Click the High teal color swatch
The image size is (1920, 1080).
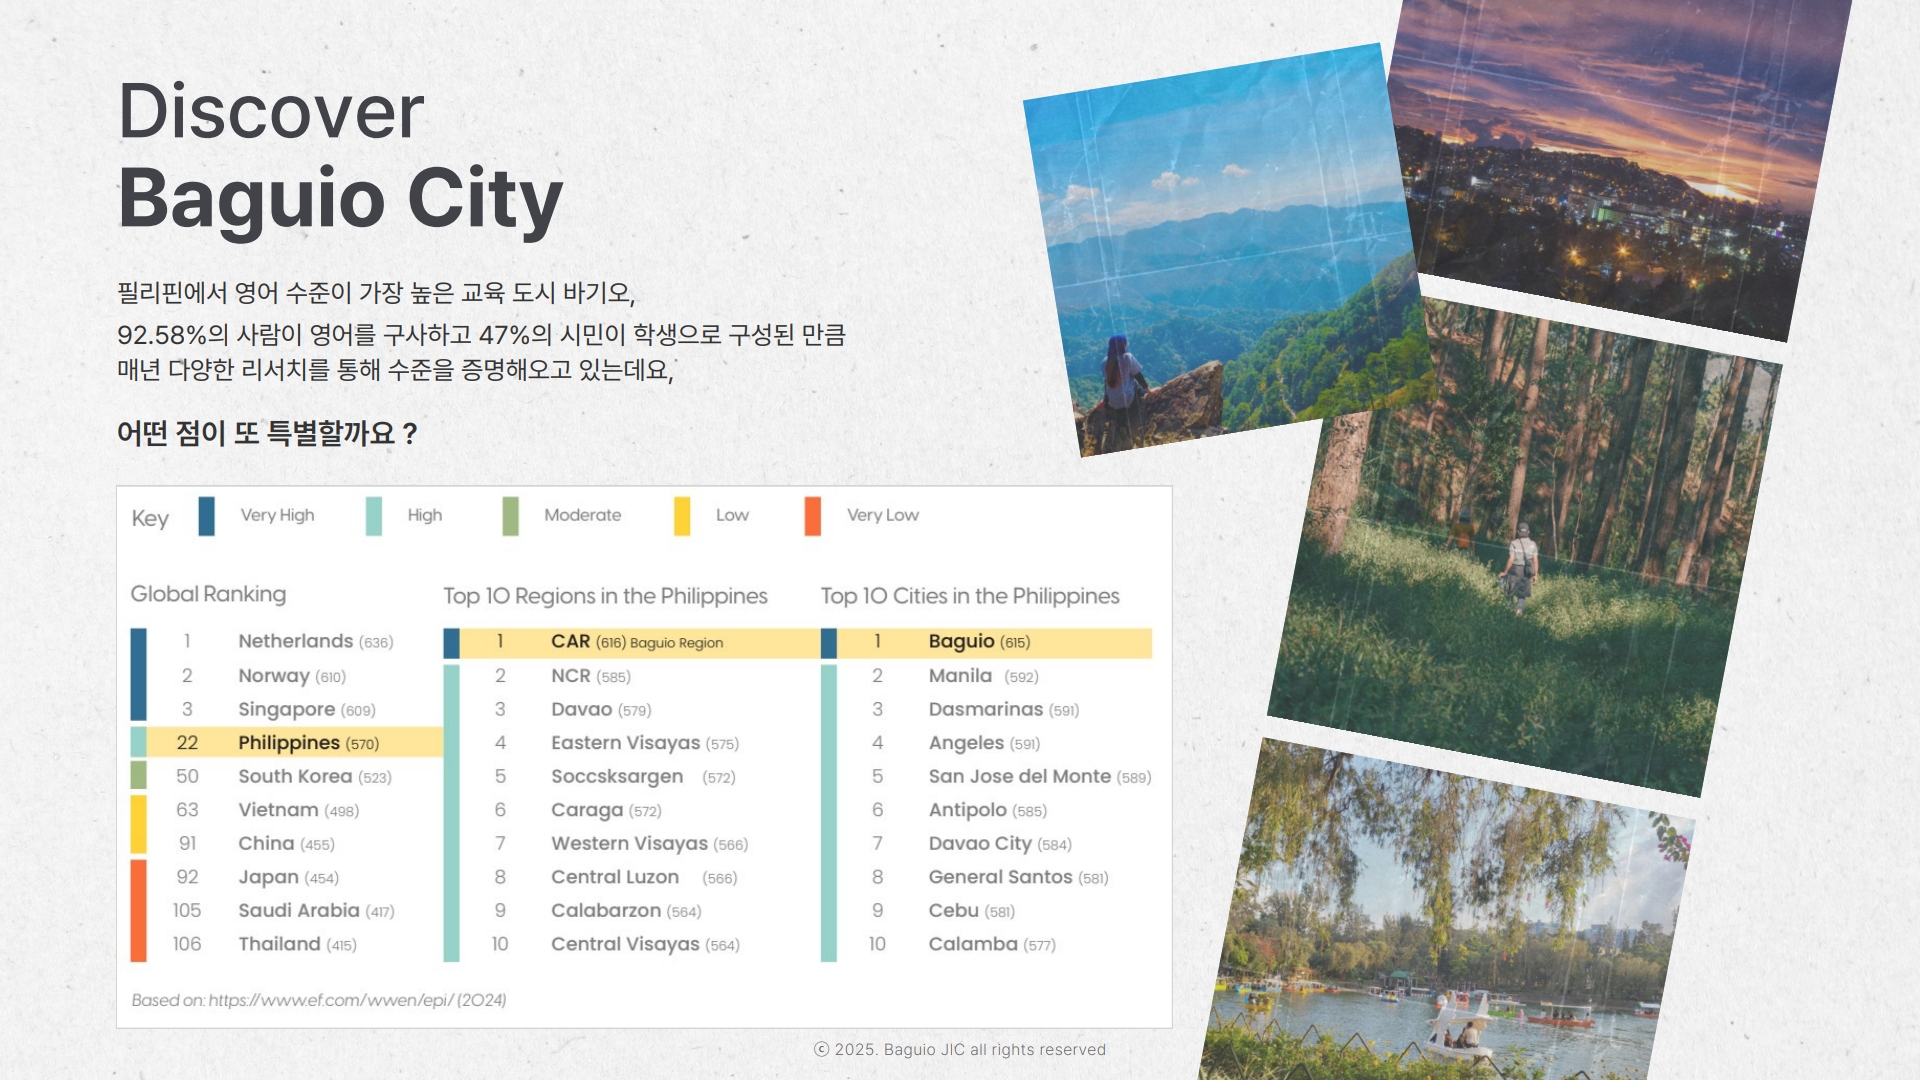[x=373, y=516]
